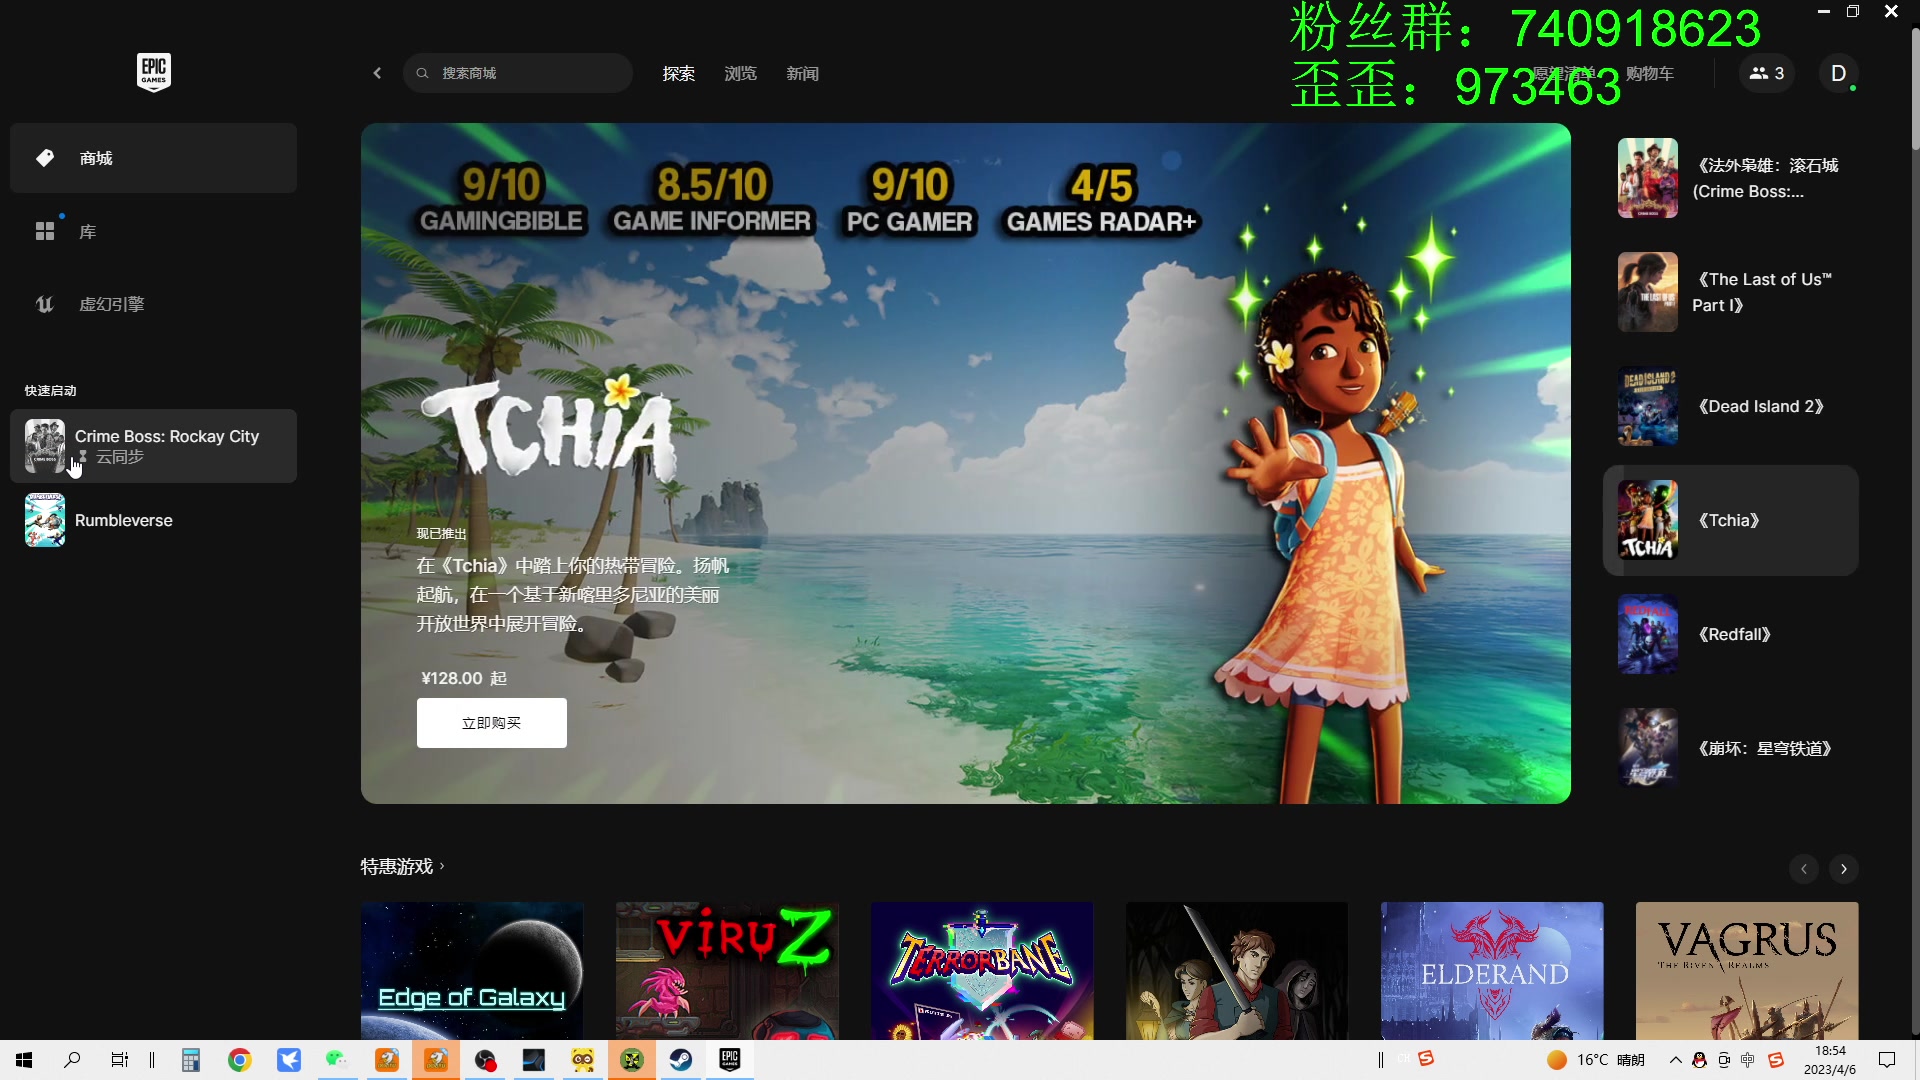Open the 虚幻引擎 Unreal Engine section

[x=153, y=304]
